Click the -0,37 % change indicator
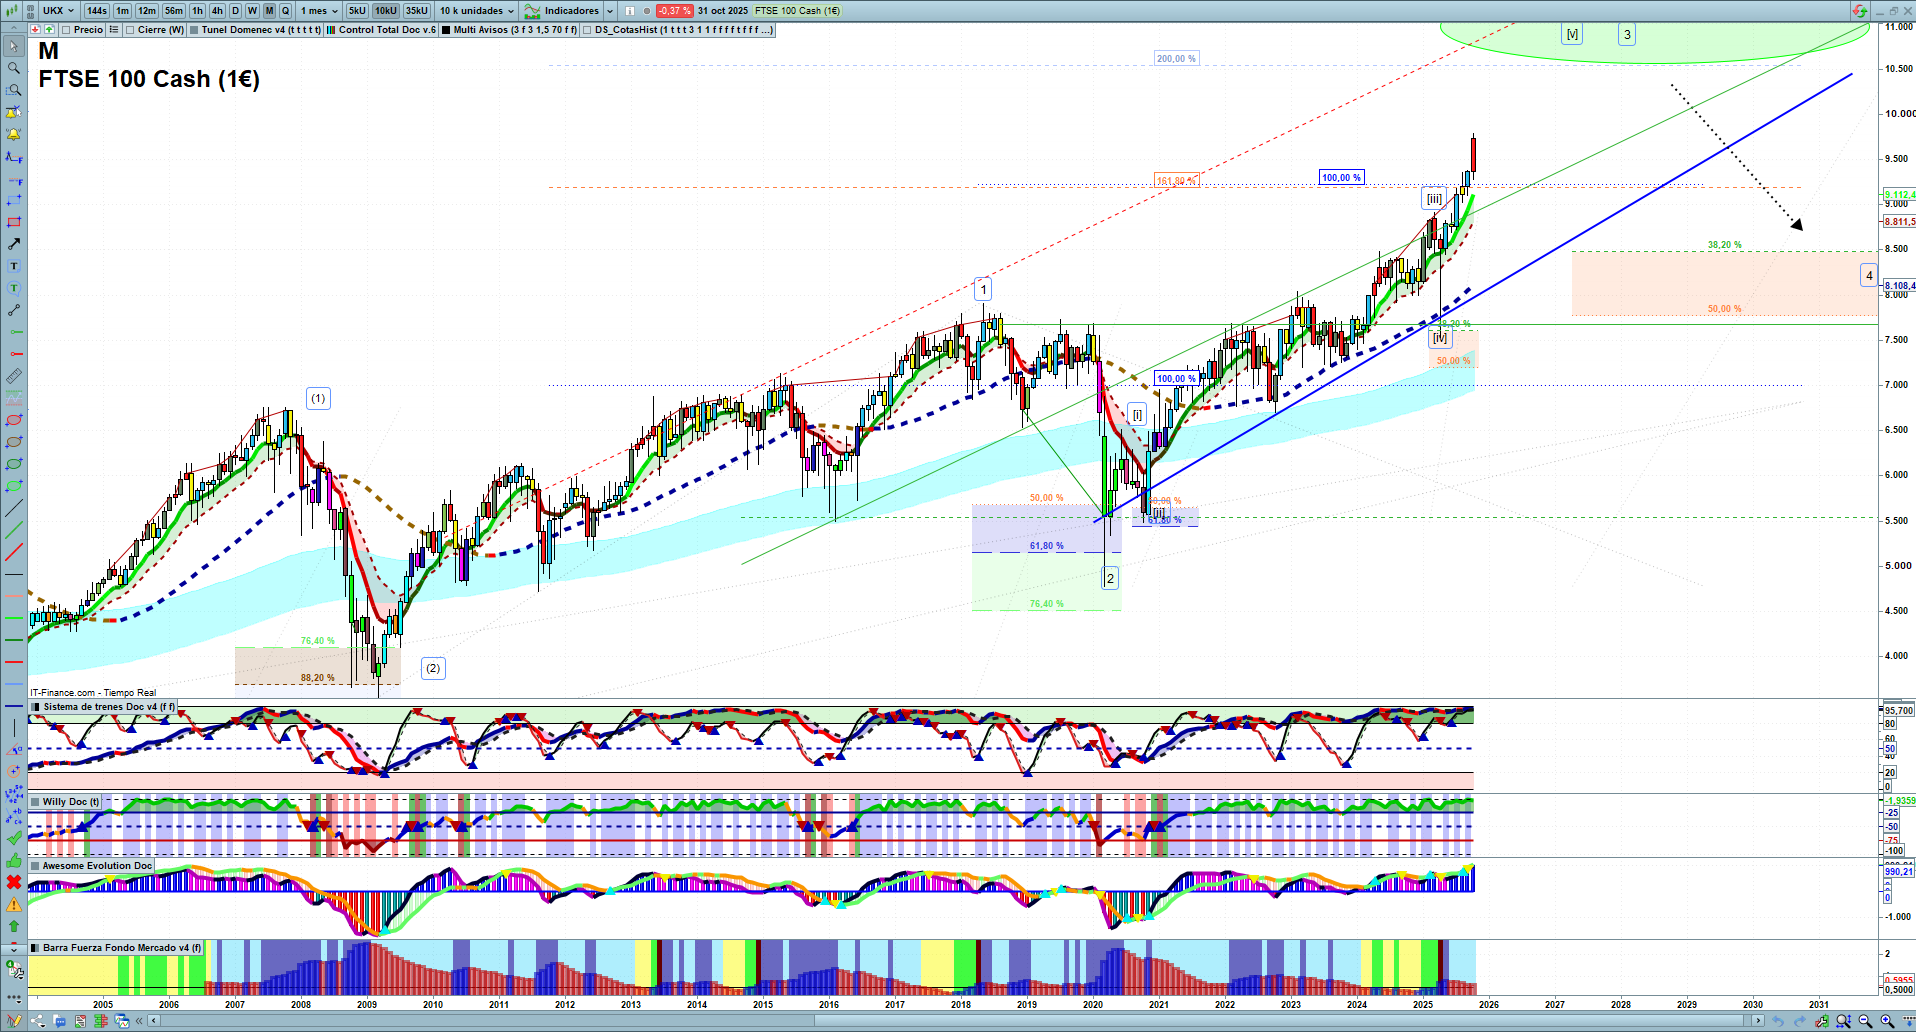The height and width of the screenshot is (1032, 1916). click(x=674, y=11)
